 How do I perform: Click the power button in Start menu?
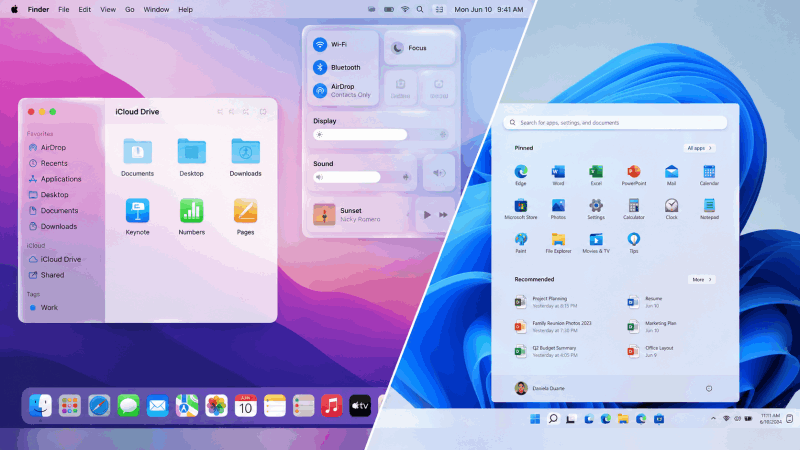pos(709,389)
